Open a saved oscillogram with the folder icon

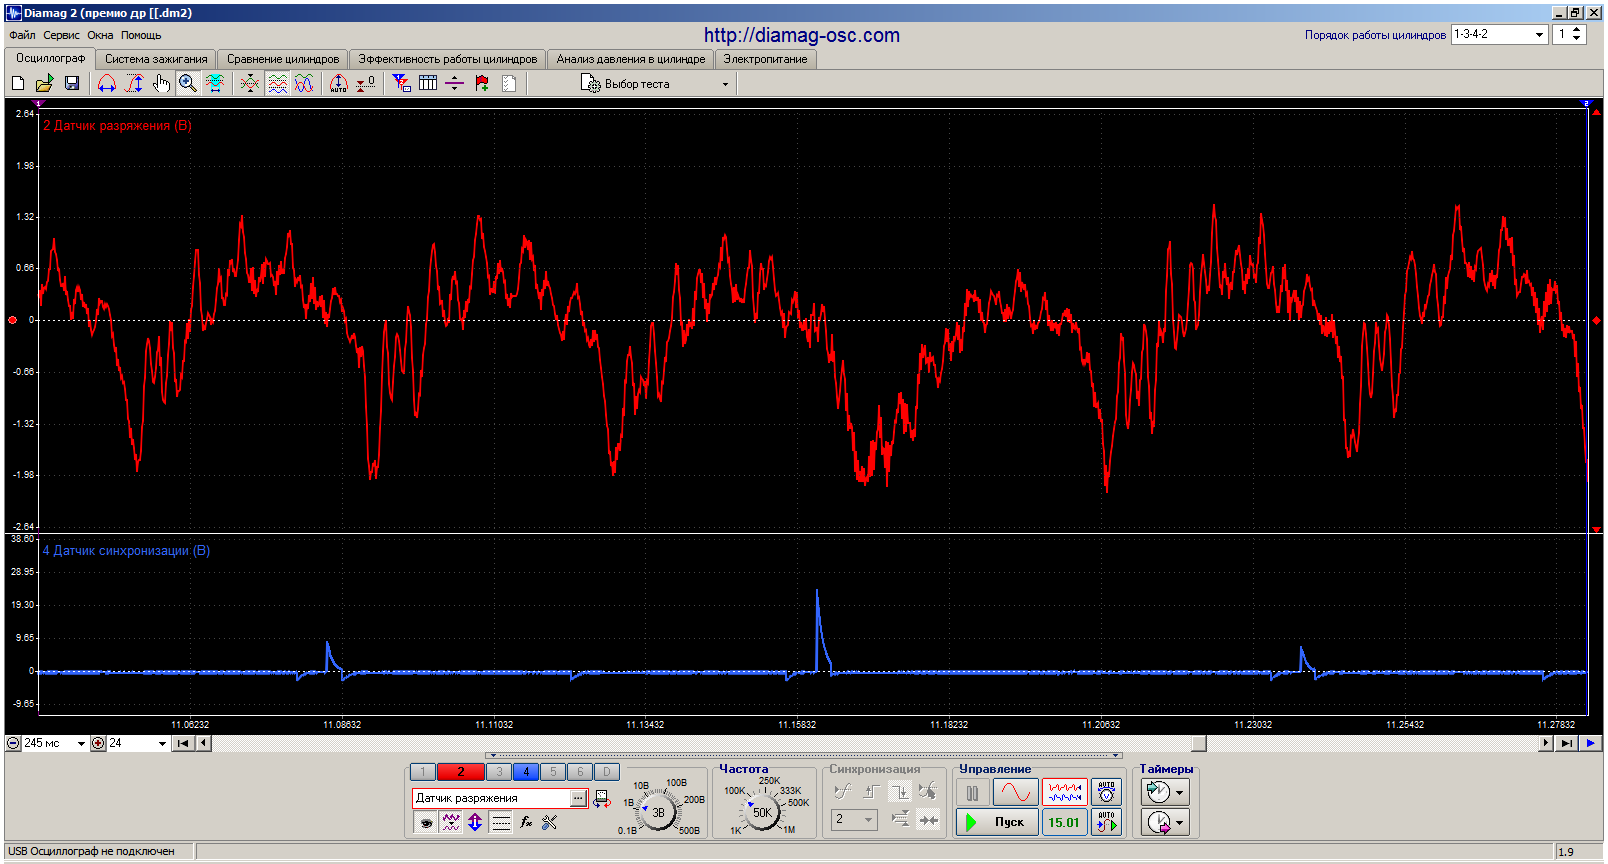[45, 84]
